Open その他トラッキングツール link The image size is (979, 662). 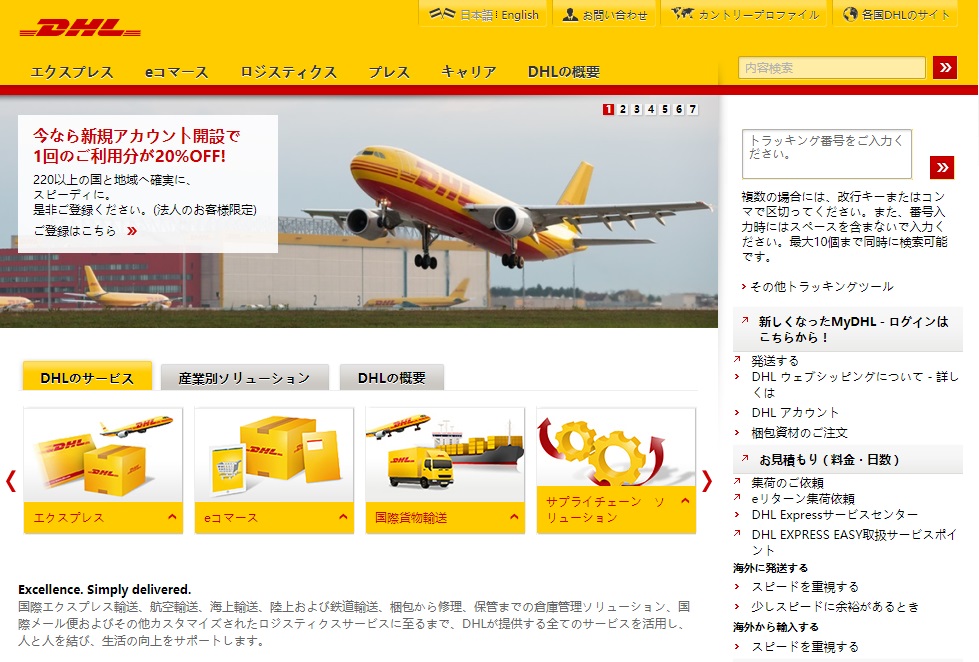pyautogui.click(x=822, y=287)
